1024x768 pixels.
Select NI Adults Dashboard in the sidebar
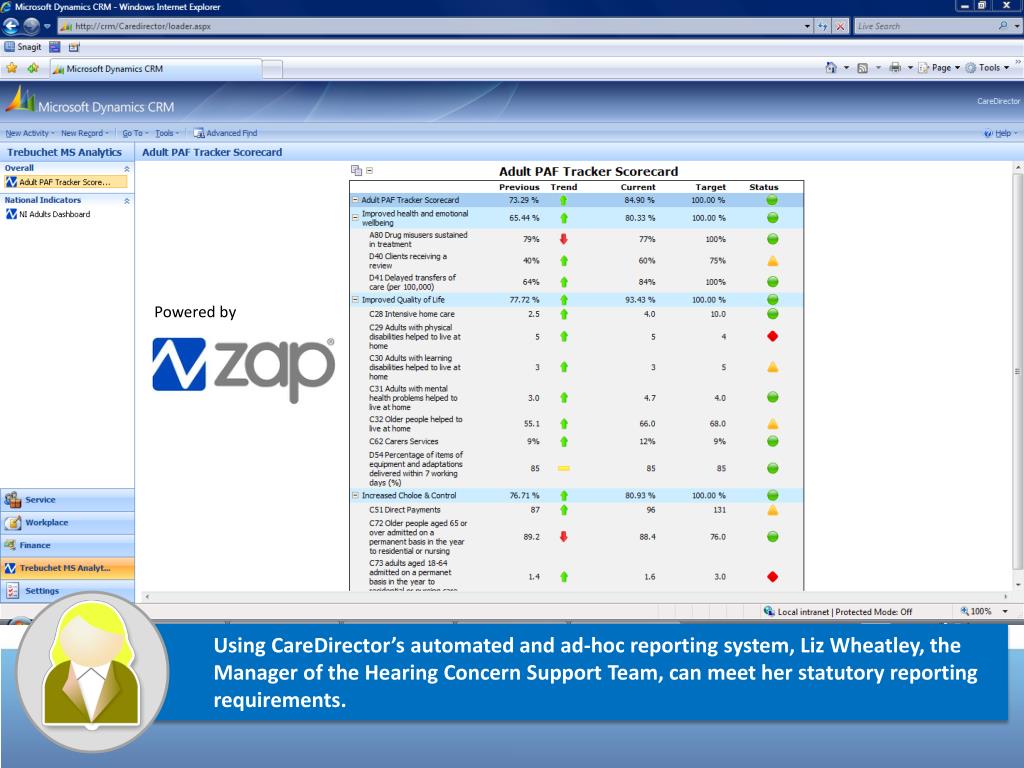(x=48, y=214)
